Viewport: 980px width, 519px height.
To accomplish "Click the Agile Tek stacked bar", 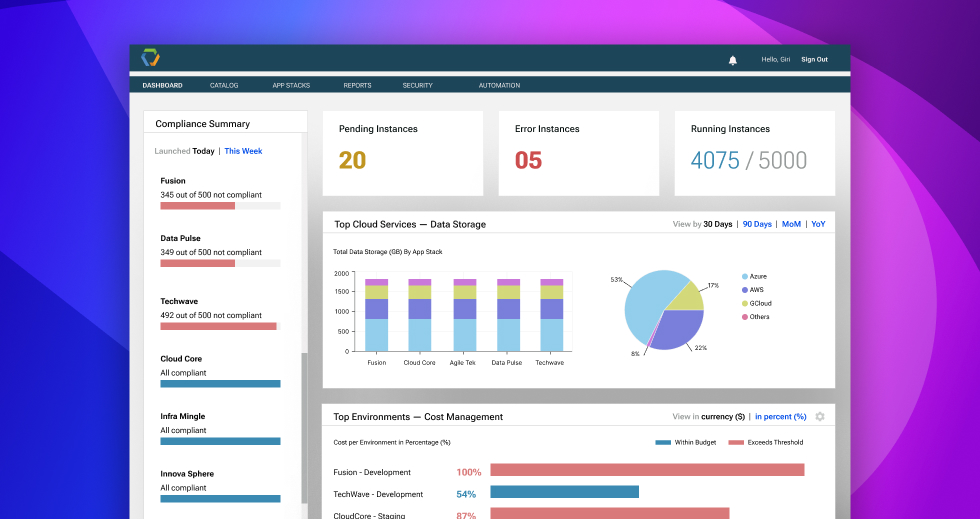I will (x=463, y=315).
